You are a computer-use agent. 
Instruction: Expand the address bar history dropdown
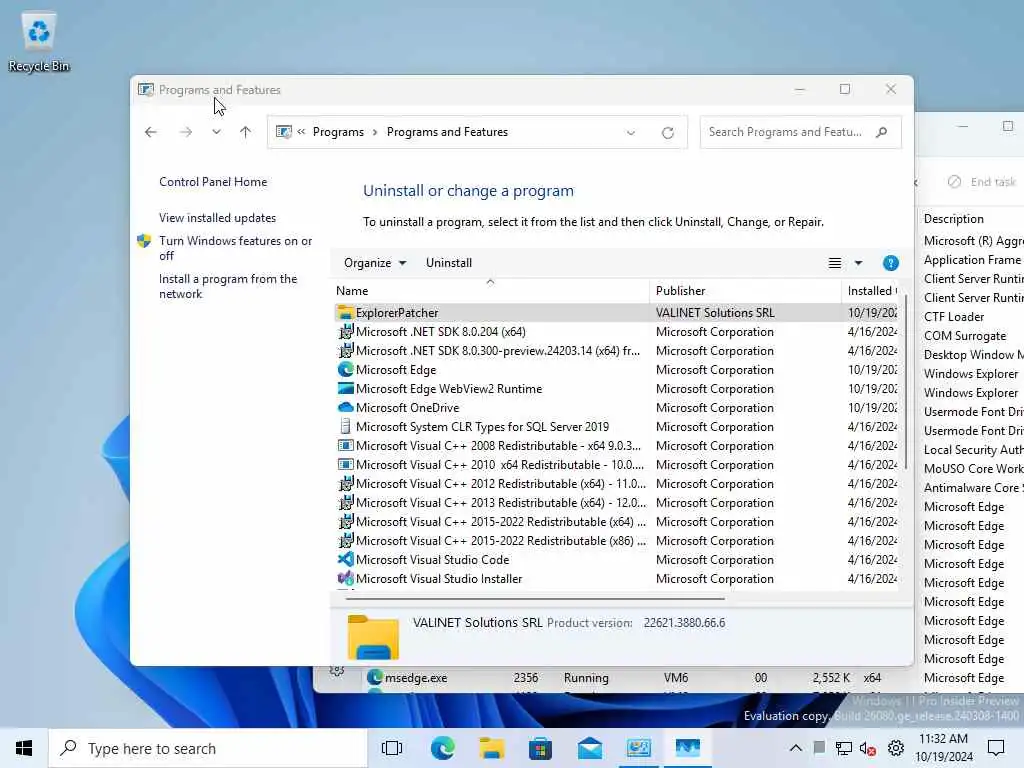tap(631, 133)
